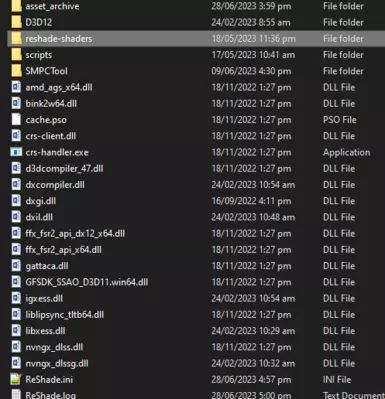Select the amd_ags_x64.dll file name
This screenshot has height=399, width=385.
click(x=59, y=87)
